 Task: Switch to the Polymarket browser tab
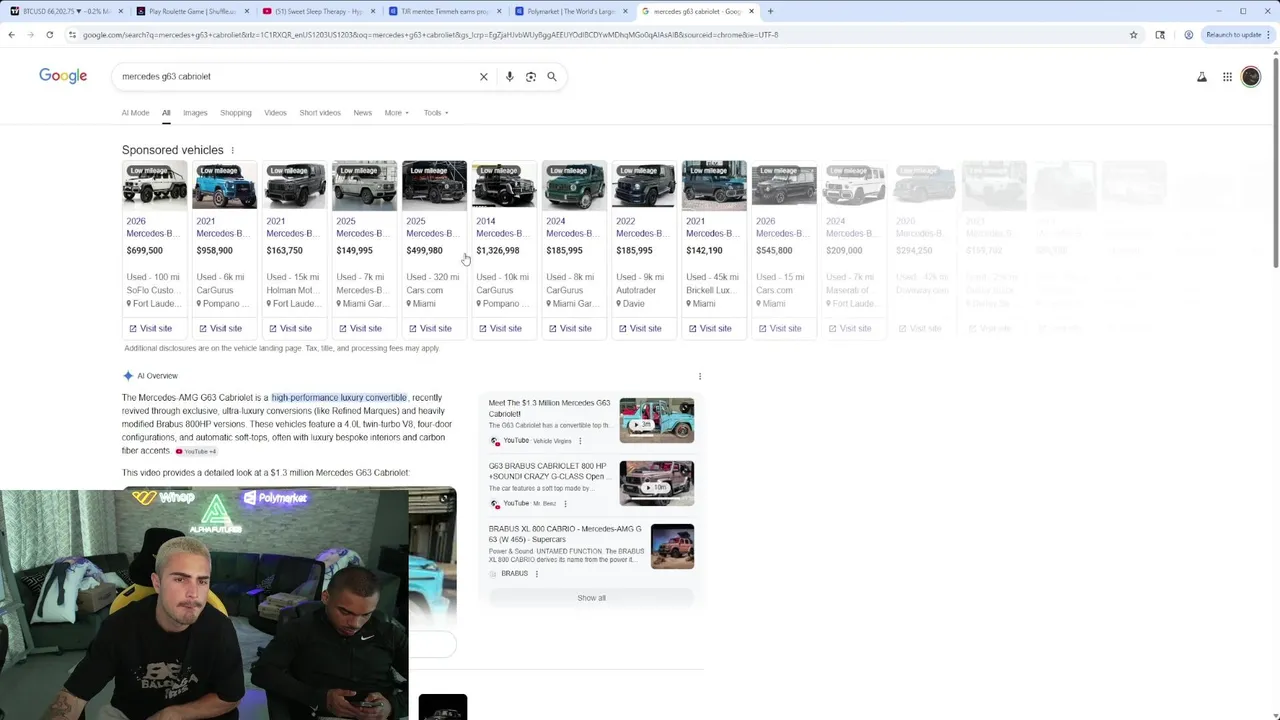(x=570, y=12)
